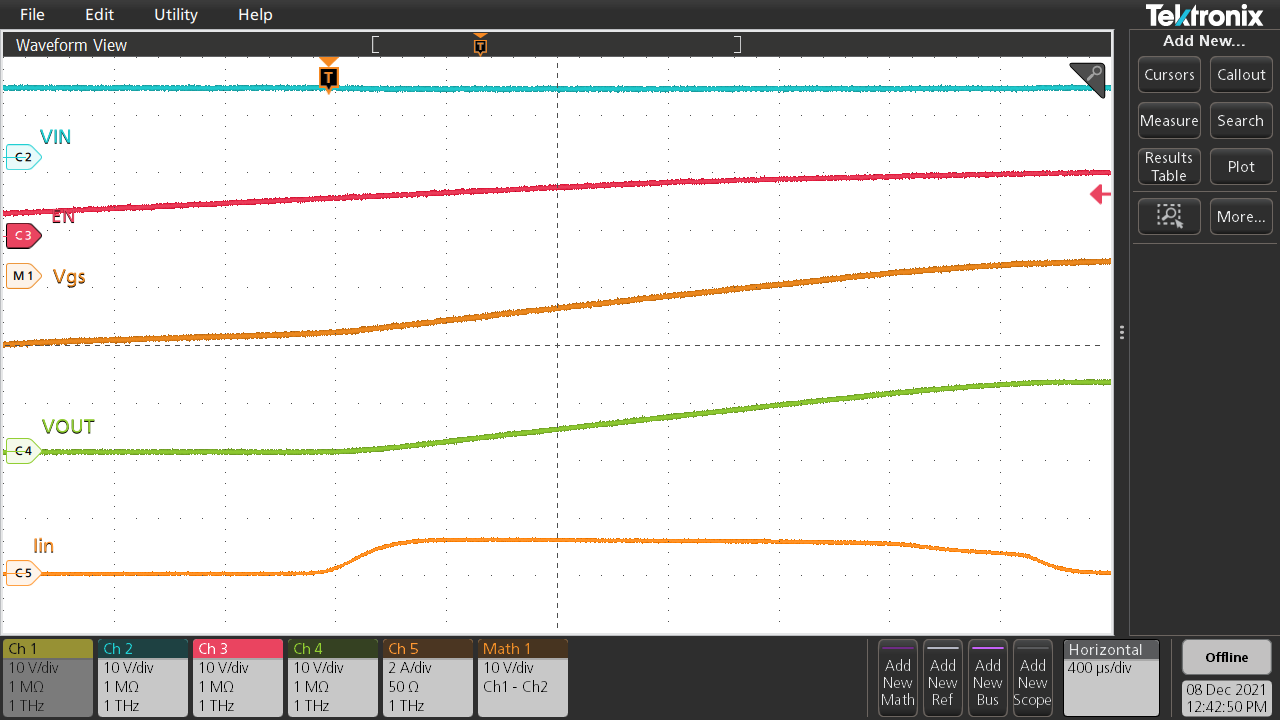The image size is (1280, 720).
Task: Click the C3 badge for the EN signal
Action: (x=20, y=236)
